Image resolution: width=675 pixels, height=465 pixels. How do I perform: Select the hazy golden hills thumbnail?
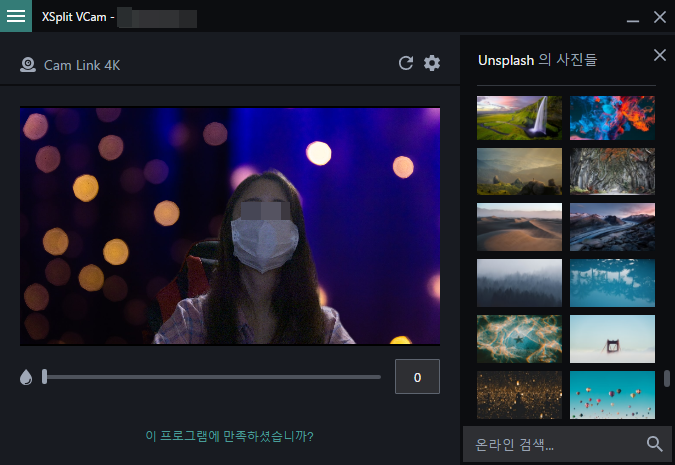pos(519,171)
